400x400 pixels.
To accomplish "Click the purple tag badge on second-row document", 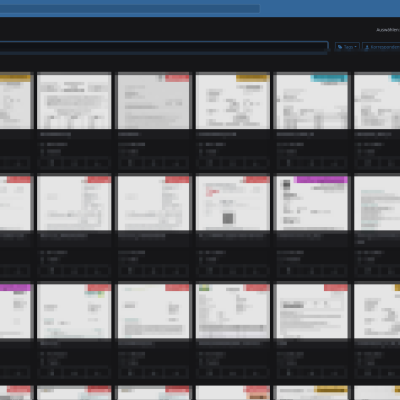I will tap(321, 180).
